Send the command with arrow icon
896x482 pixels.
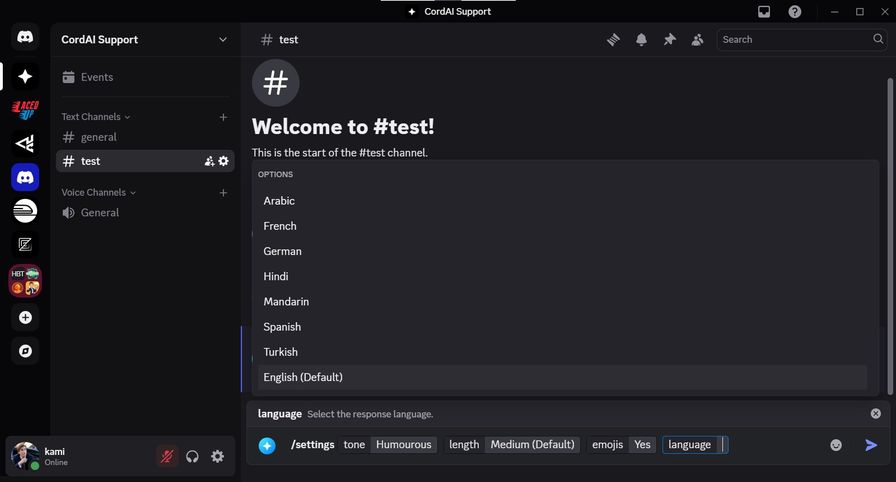point(871,445)
